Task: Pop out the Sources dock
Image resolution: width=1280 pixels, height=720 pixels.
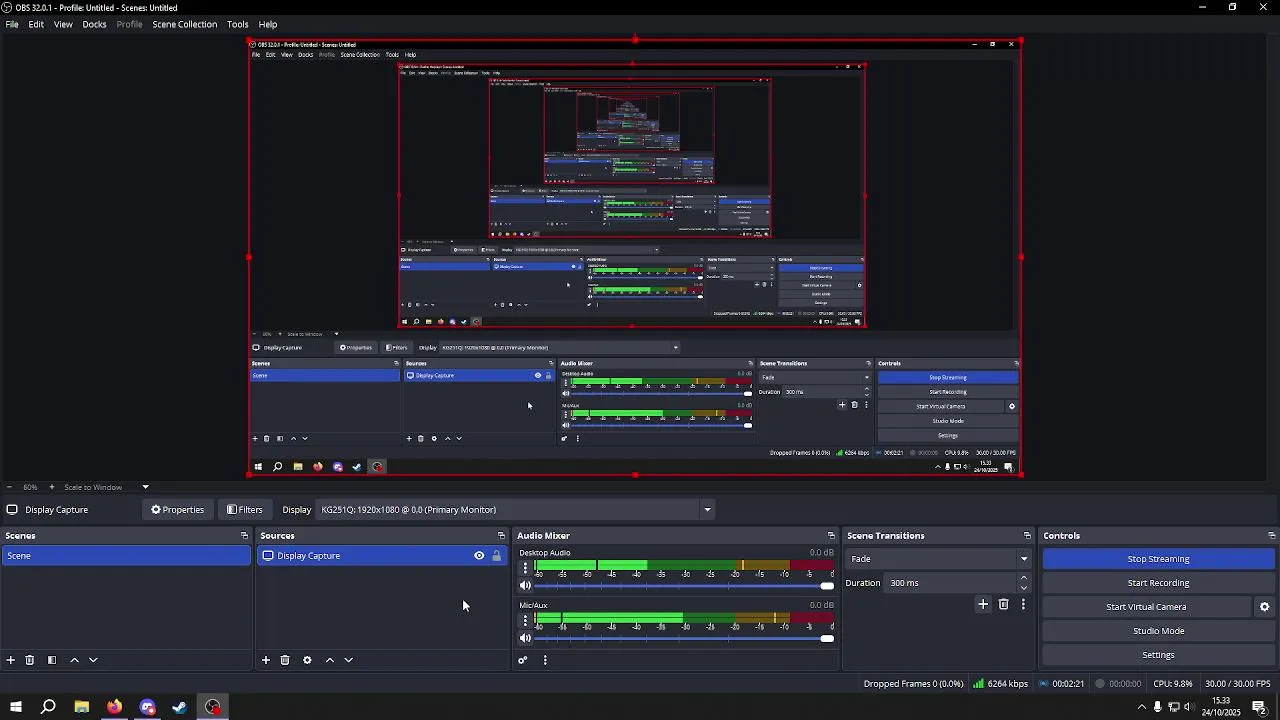Action: (x=500, y=536)
